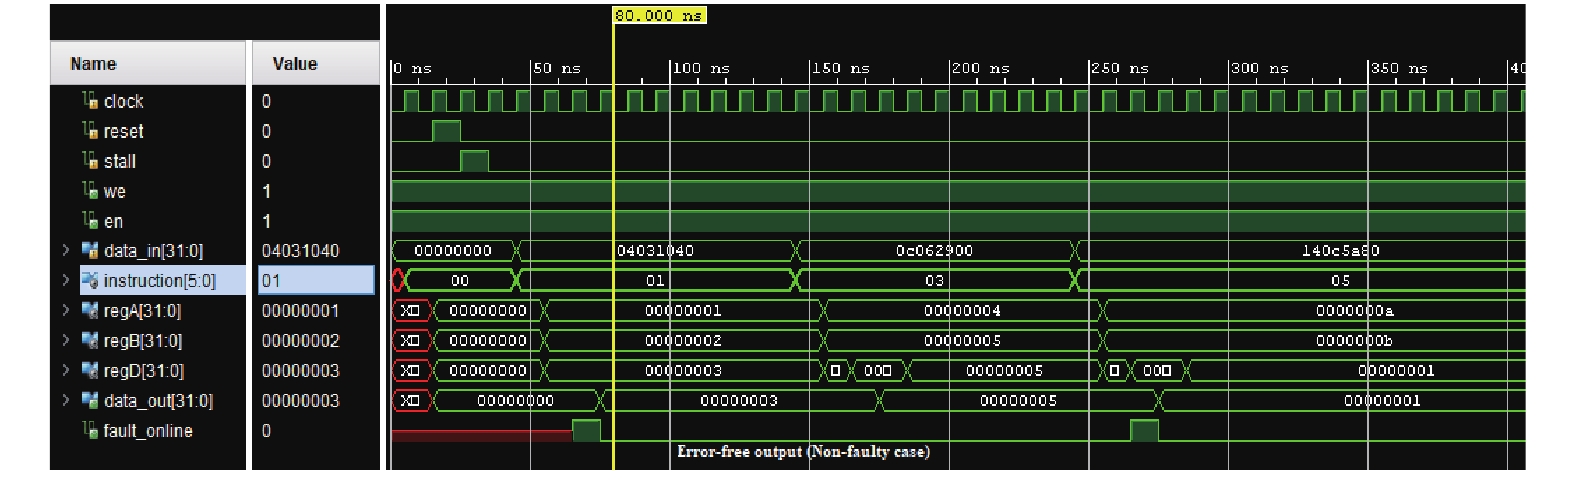Click the data_in bus icon
This screenshot has height=480, width=1575.
90,251
